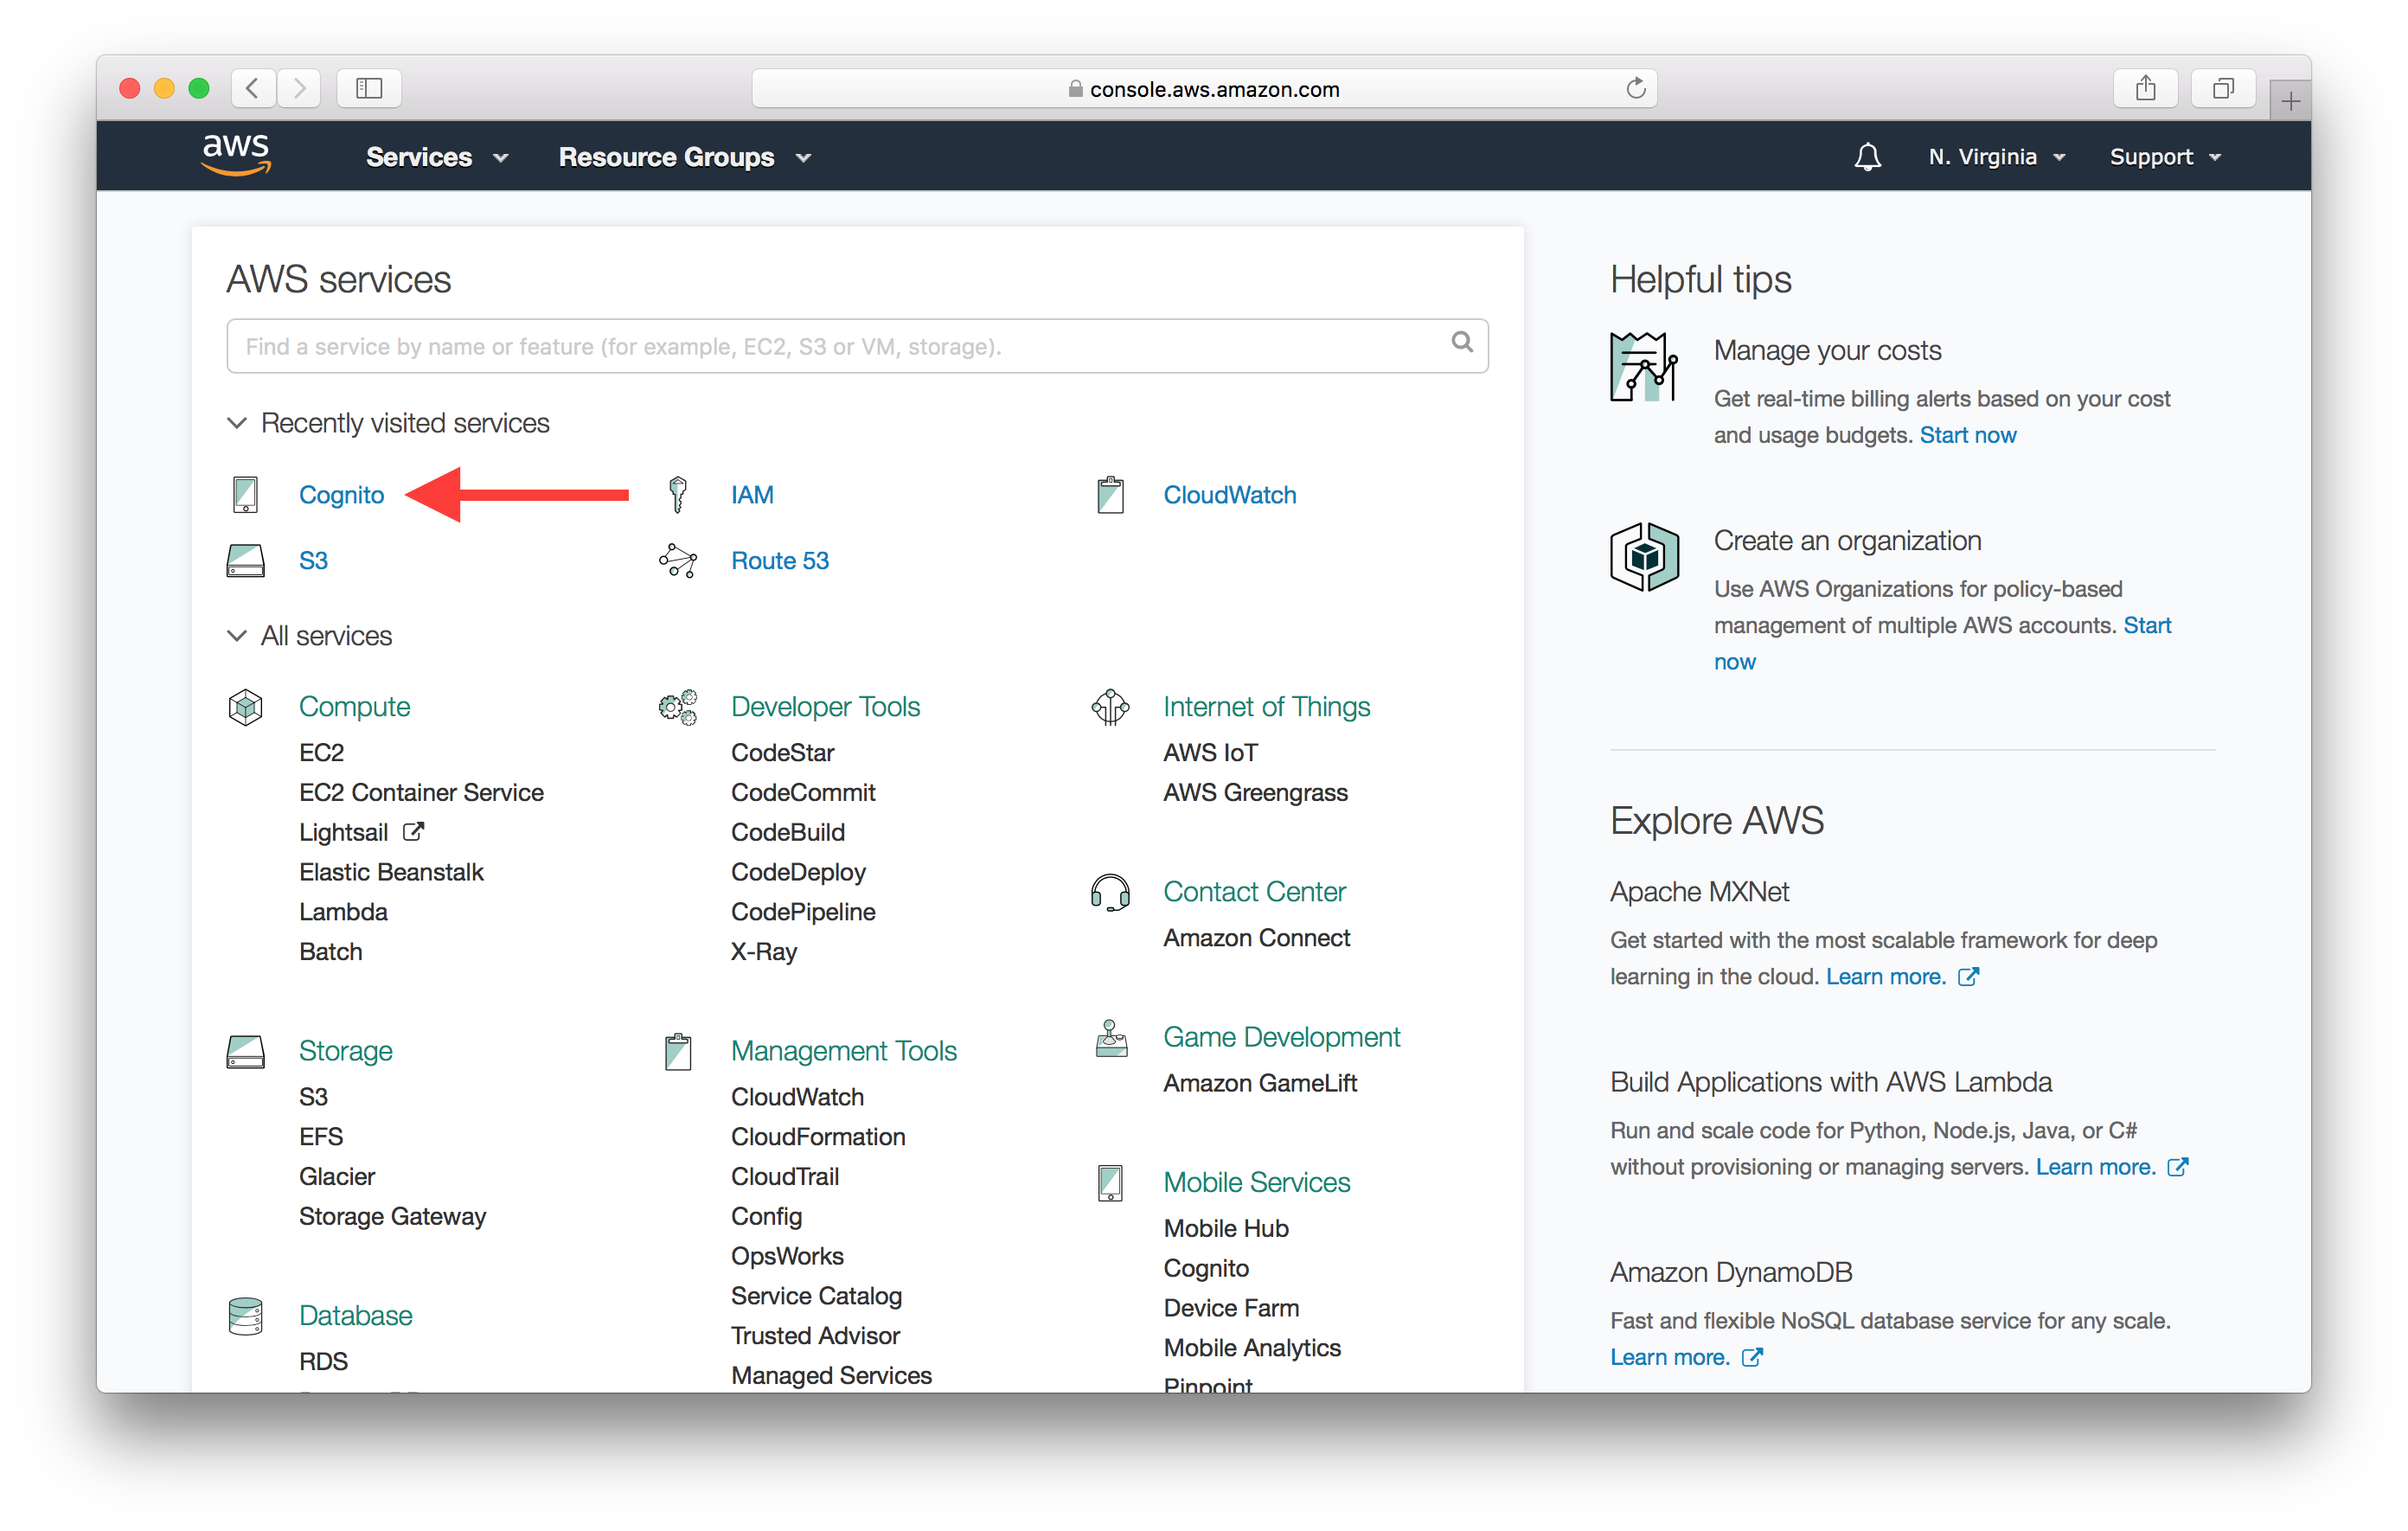Click the Contact Center headset icon
This screenshot has height=1531, width=2408.
tap(1110, 892)
